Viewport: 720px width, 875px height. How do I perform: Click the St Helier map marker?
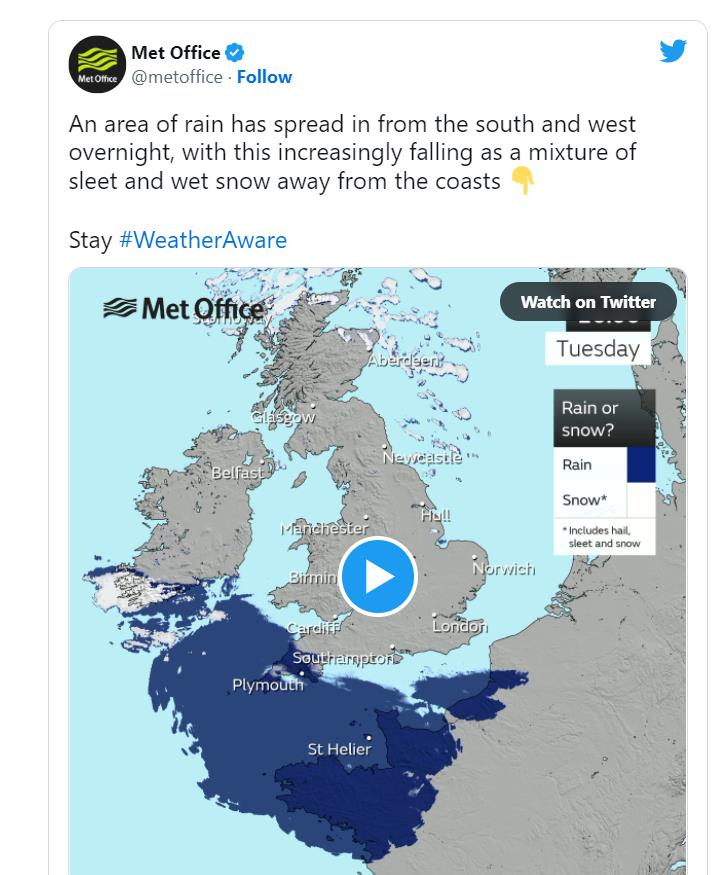(x=368, y=737)
